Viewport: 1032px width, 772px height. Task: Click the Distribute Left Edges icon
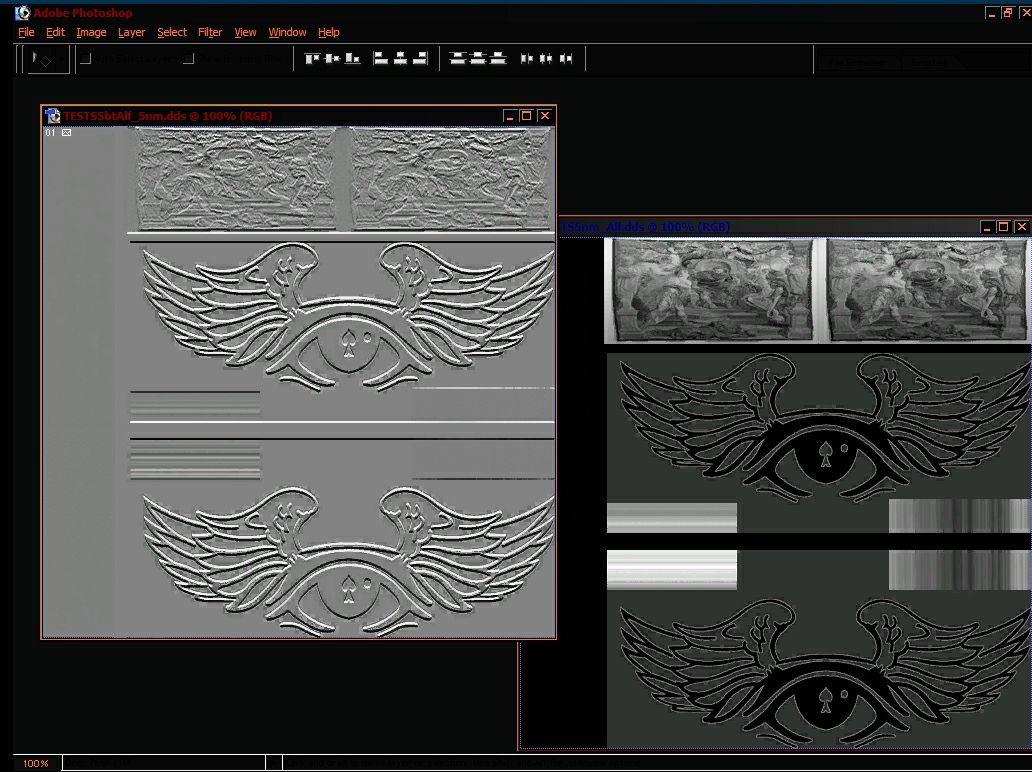point(527,59)
